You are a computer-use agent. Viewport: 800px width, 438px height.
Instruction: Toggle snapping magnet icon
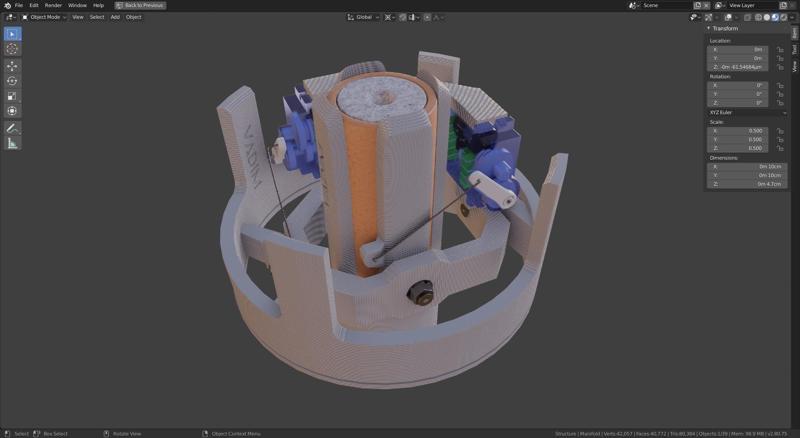[403, 17]
